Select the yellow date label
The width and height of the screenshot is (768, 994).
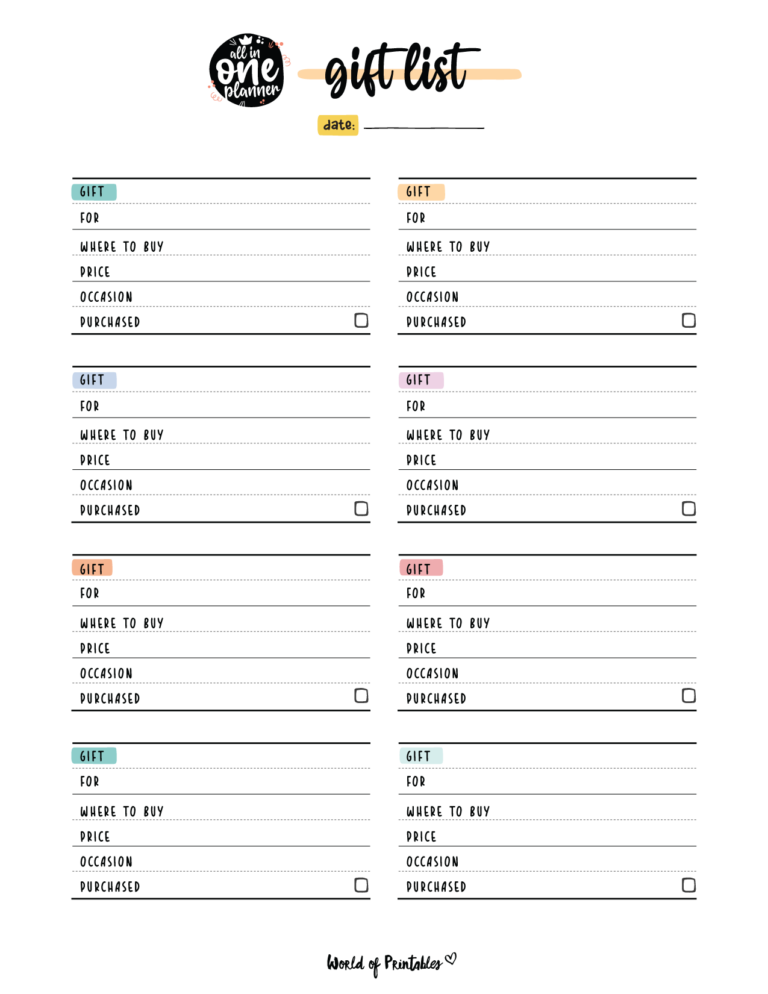coord(338,125)
